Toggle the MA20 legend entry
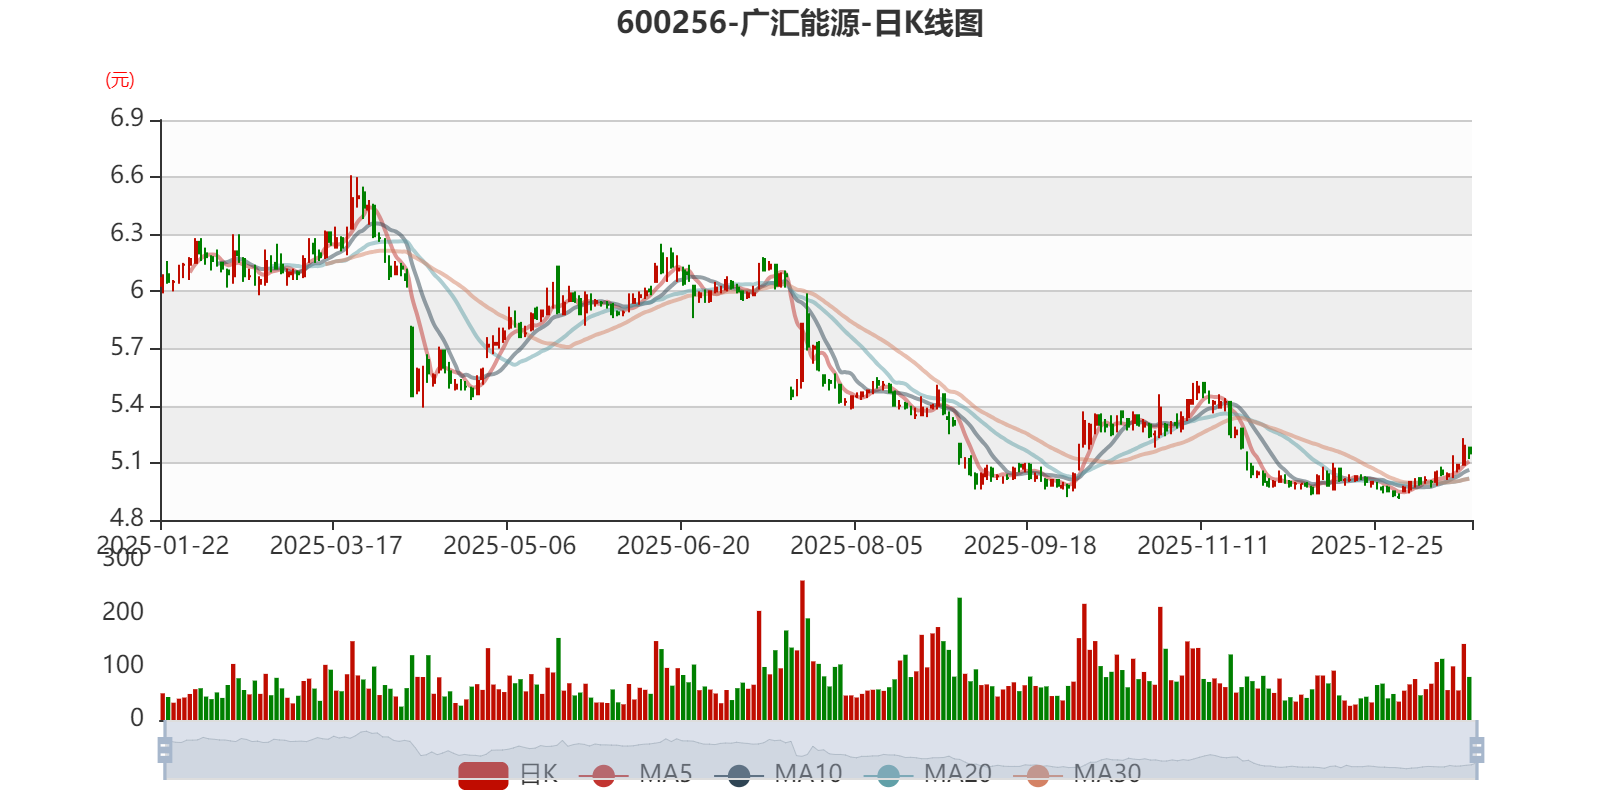 pos(927,774)
